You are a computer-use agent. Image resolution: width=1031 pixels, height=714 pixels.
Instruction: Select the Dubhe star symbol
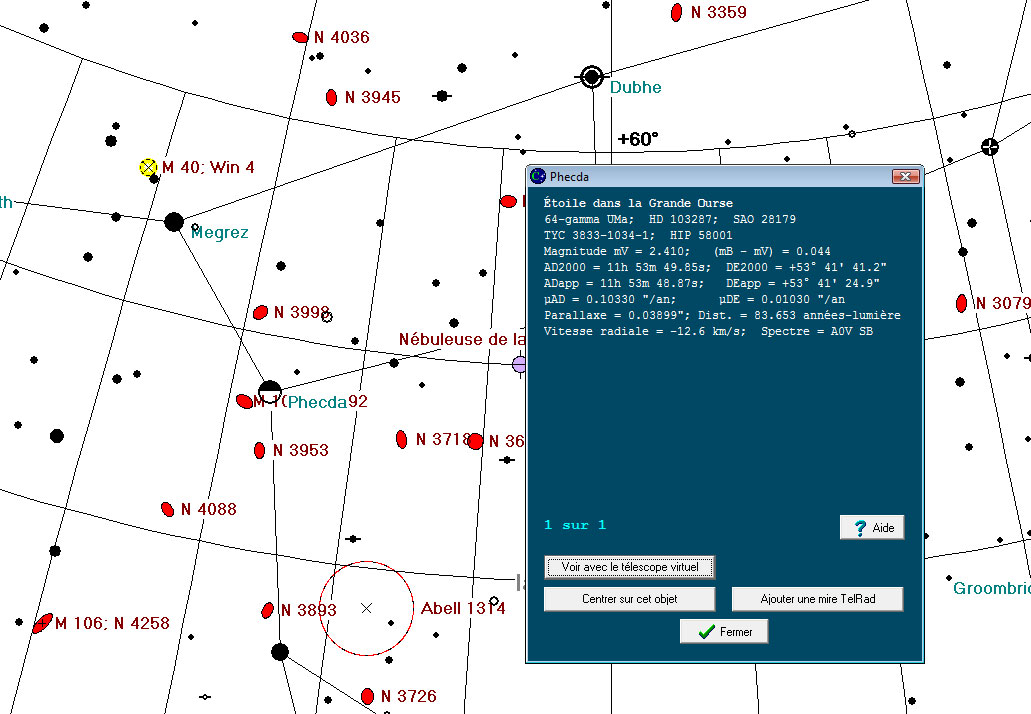coord(592,77)
